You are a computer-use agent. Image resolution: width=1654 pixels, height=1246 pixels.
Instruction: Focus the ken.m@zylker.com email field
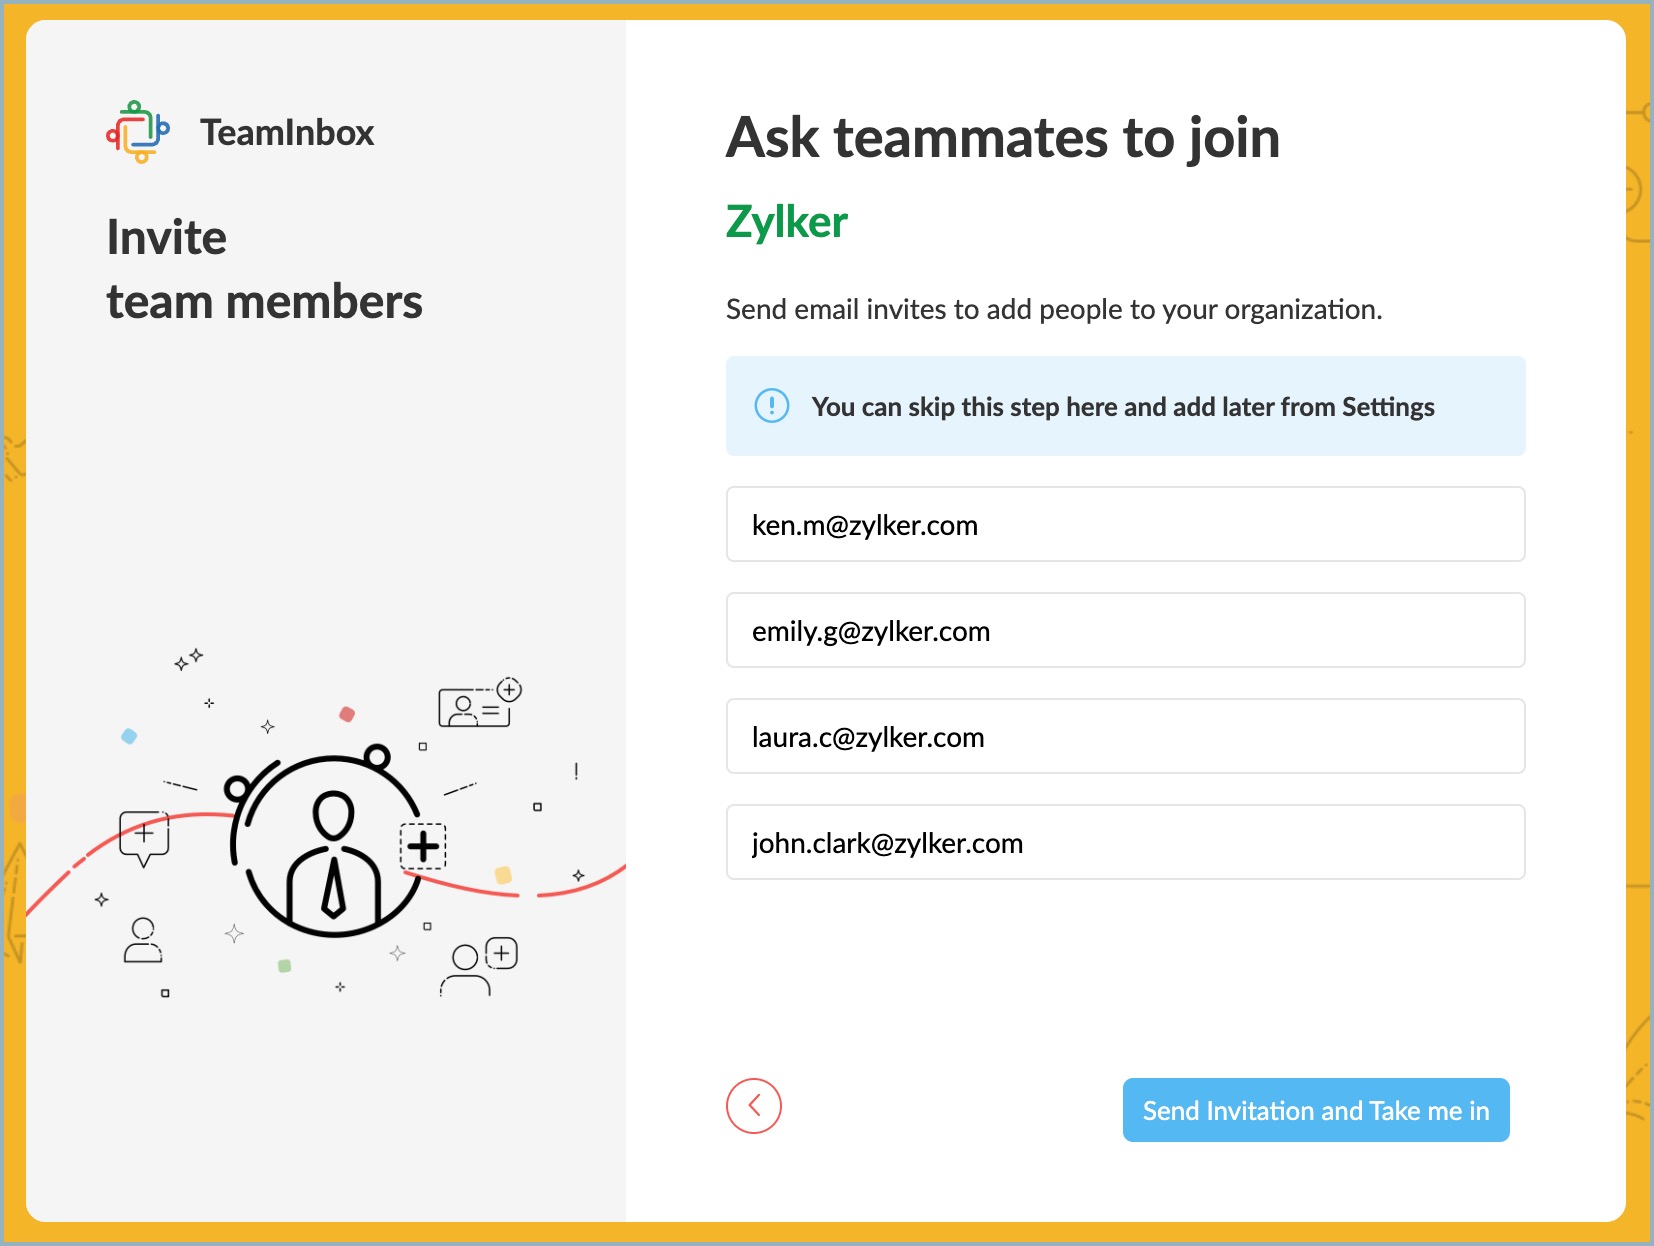(1125, 525)
